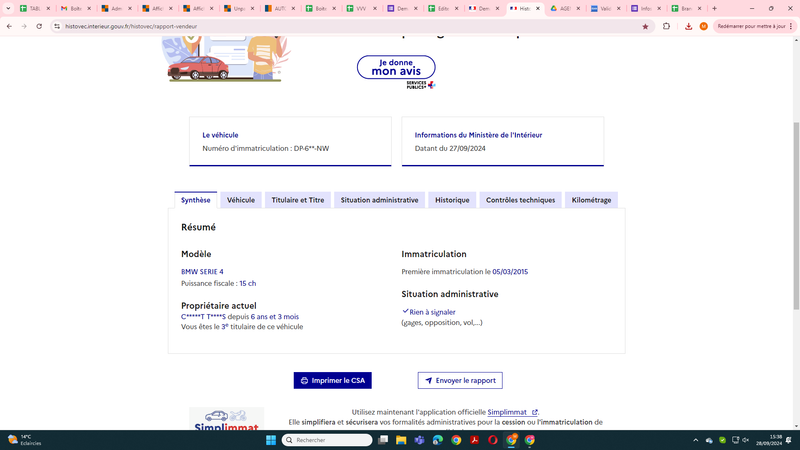Click the weather widget on taskbar
The width and height of the screenshot is (800, 450).
pos(24,440)
